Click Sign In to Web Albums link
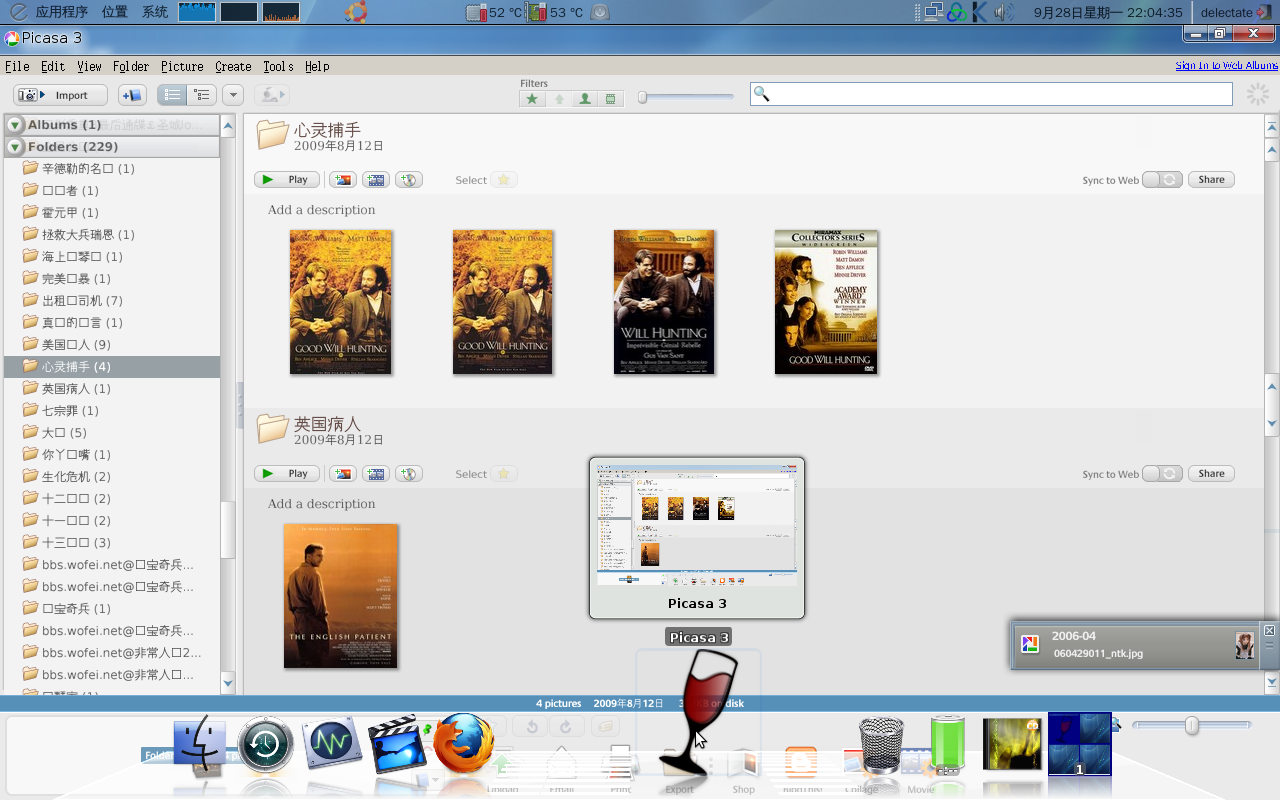The height and width of the screenshot is (800, 1280). pyautogui.click(x=1226, y=65)
